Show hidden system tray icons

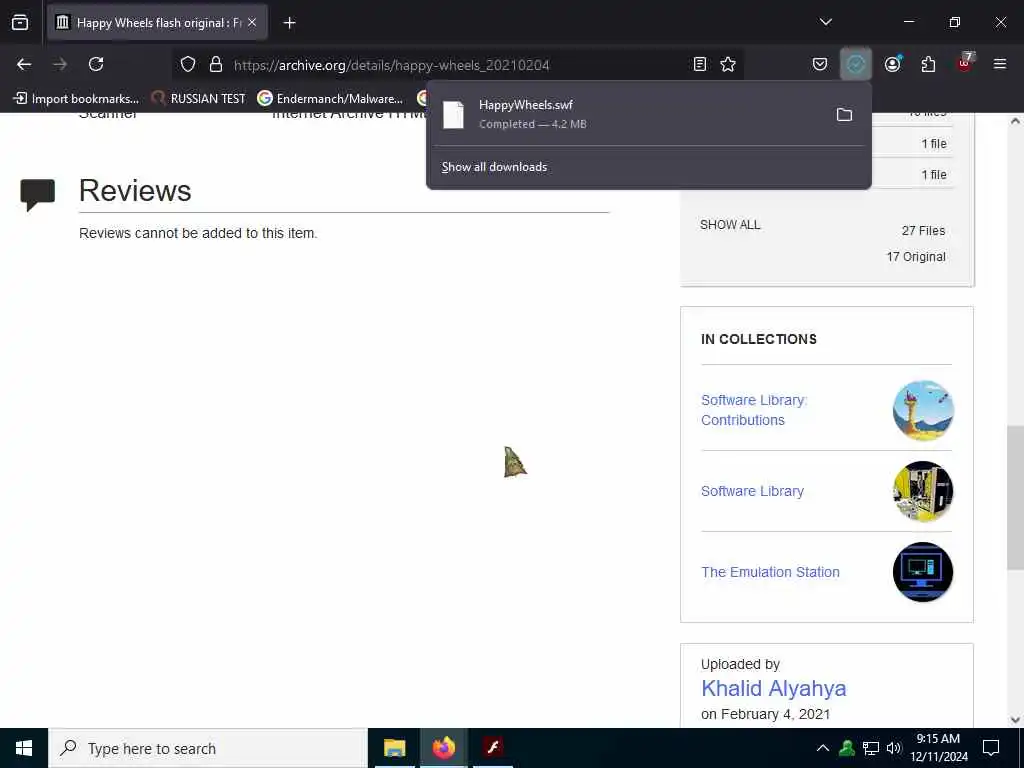point(823,748)
